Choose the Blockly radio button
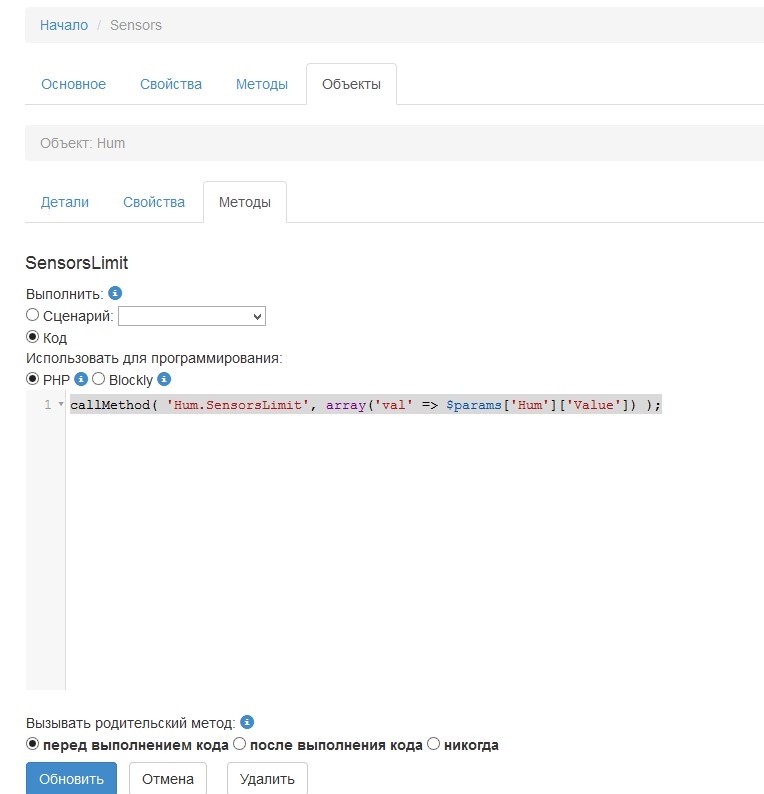This screenshot has width=764, height=794. pyautogui.click(x=98, y=379)
